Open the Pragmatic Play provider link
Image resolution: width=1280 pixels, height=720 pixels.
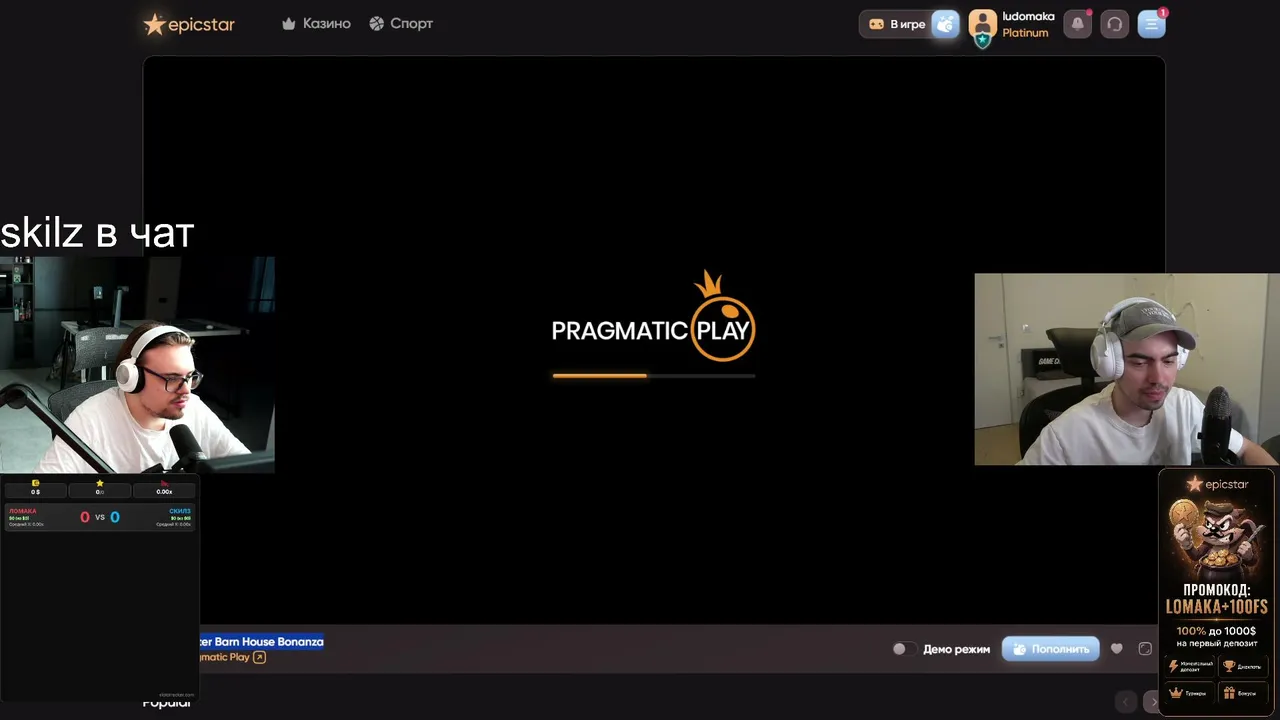pos(232,657)
